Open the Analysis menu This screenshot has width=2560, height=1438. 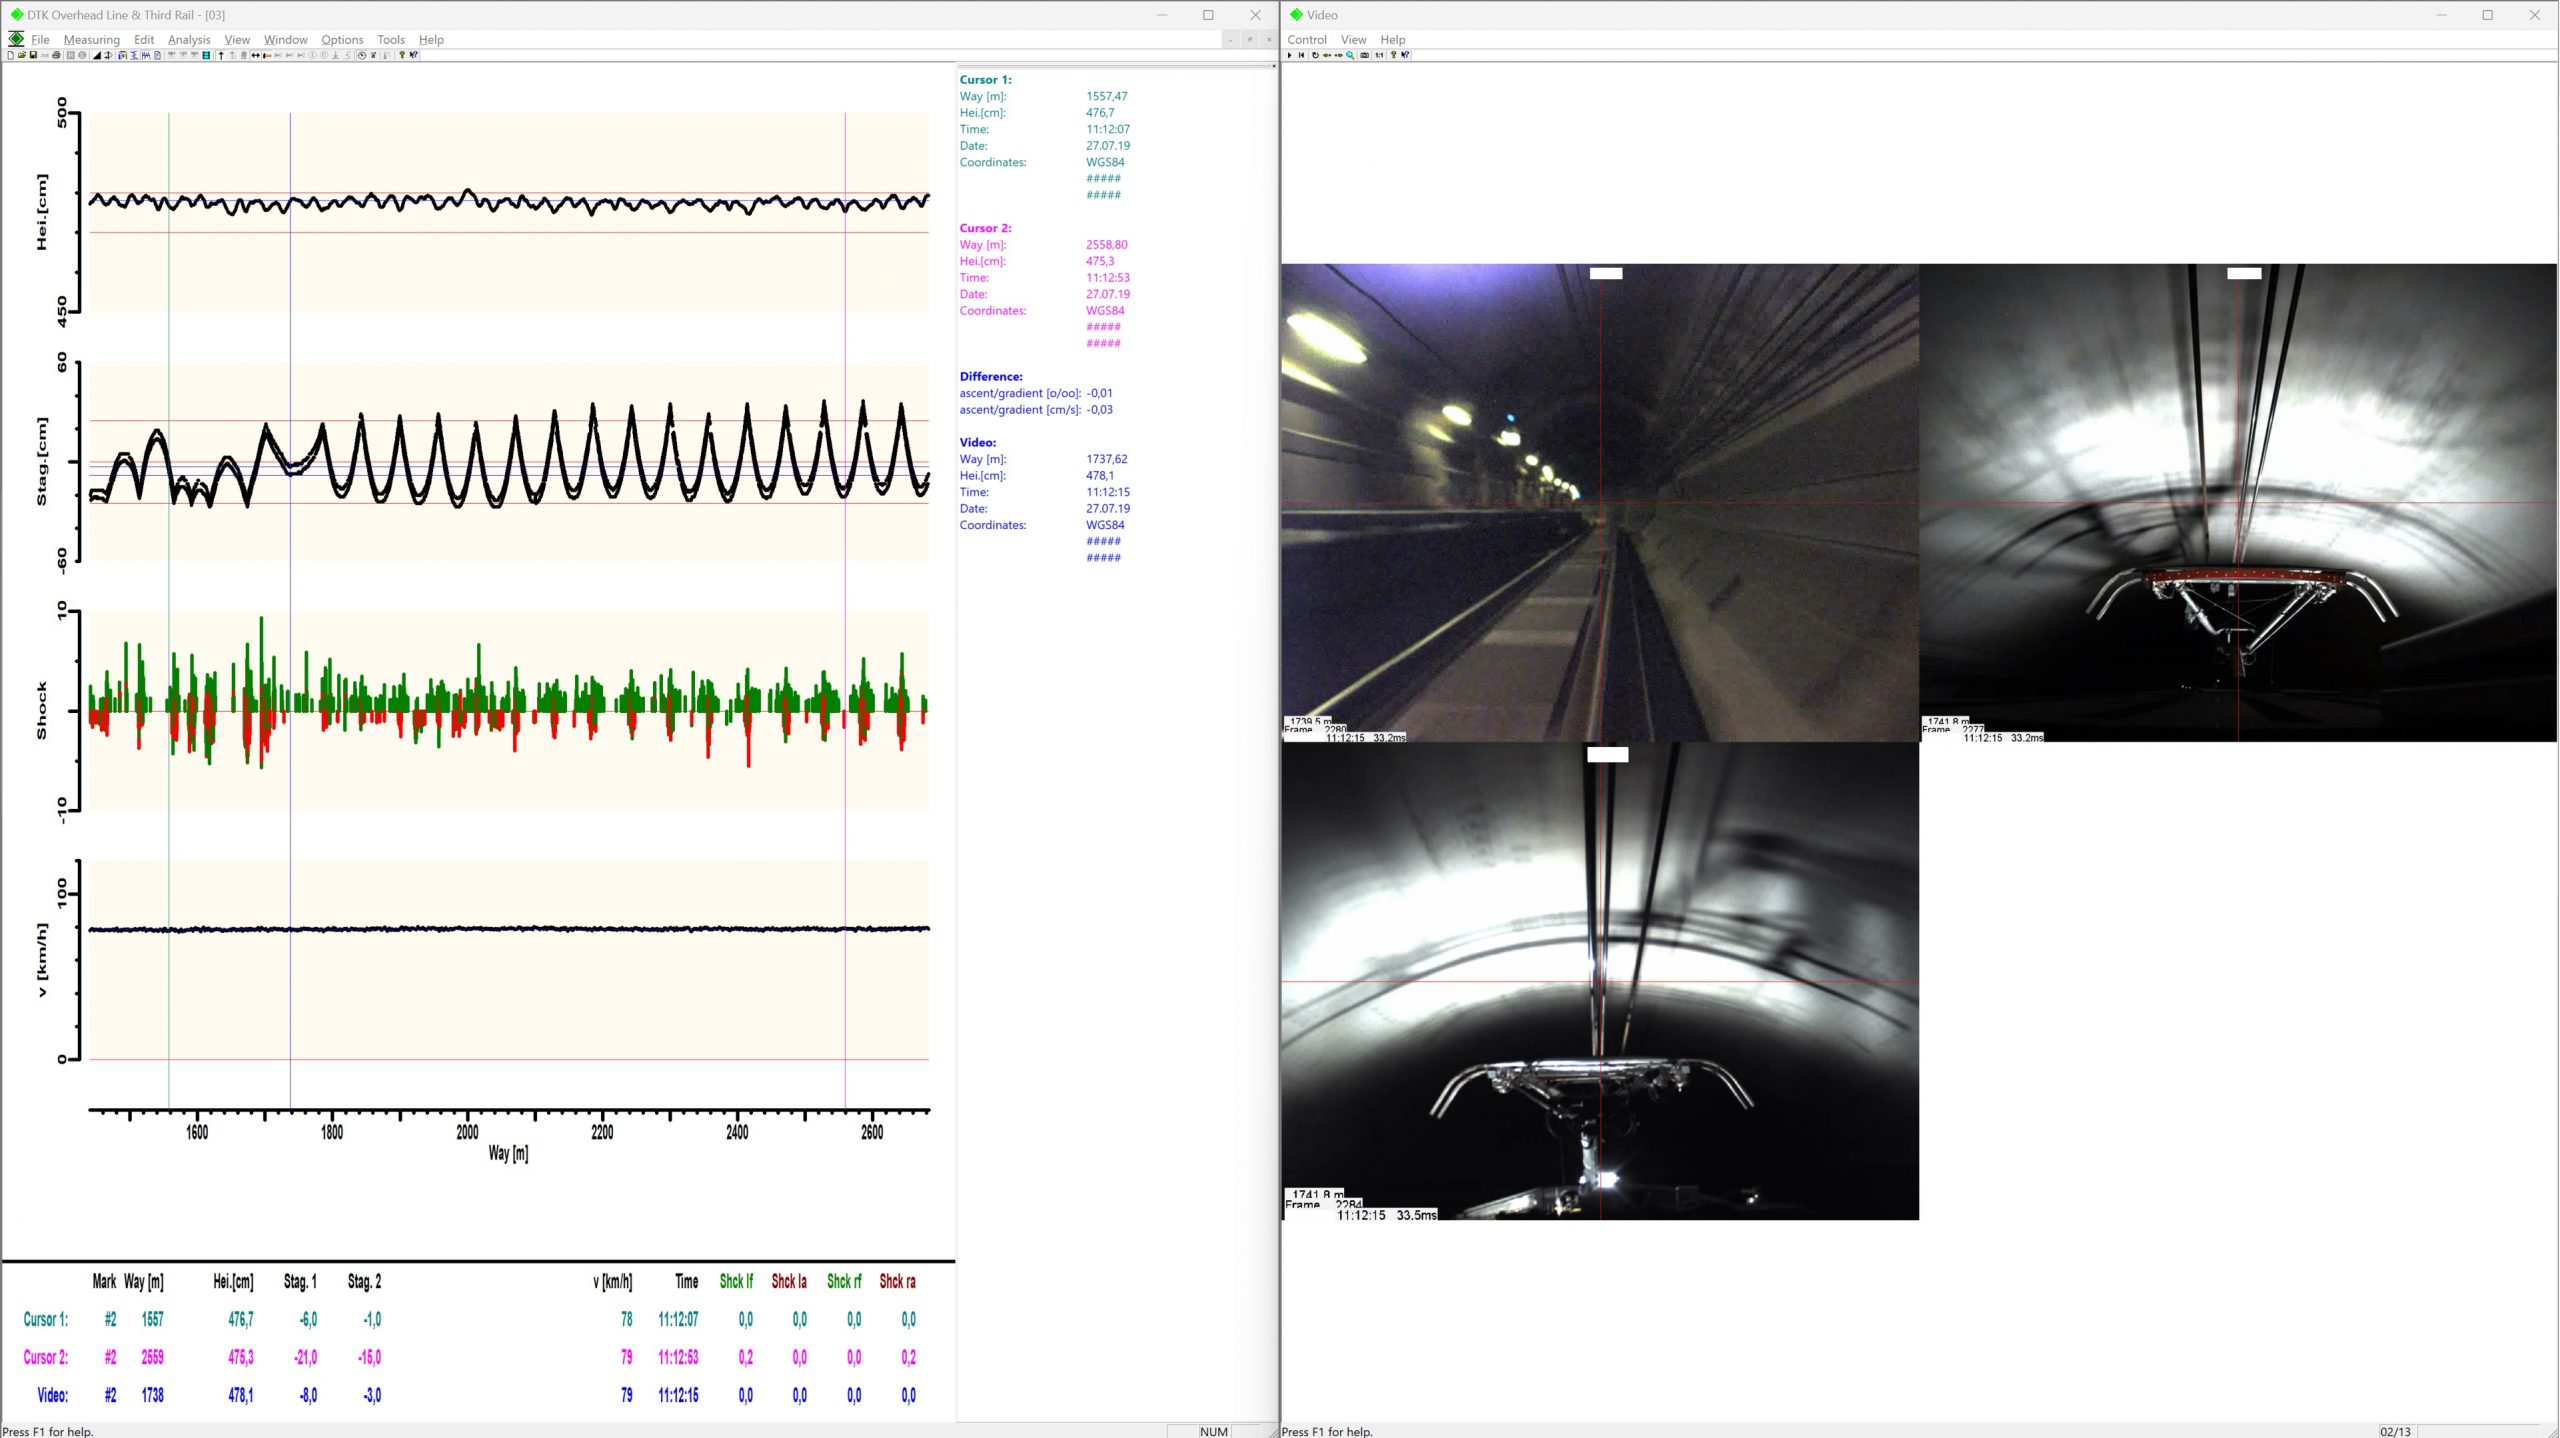click(189, 40)
